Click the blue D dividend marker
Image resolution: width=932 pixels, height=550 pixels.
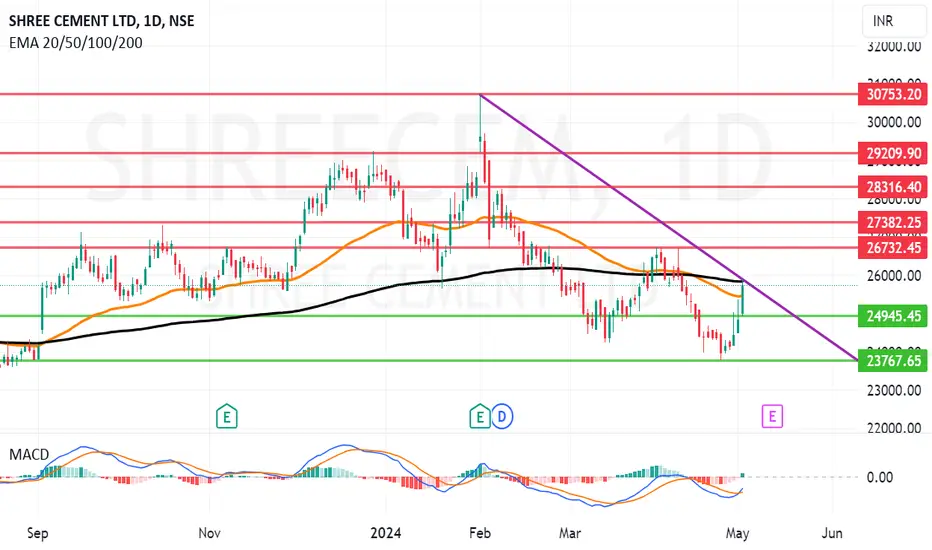[x=502, y=416]
